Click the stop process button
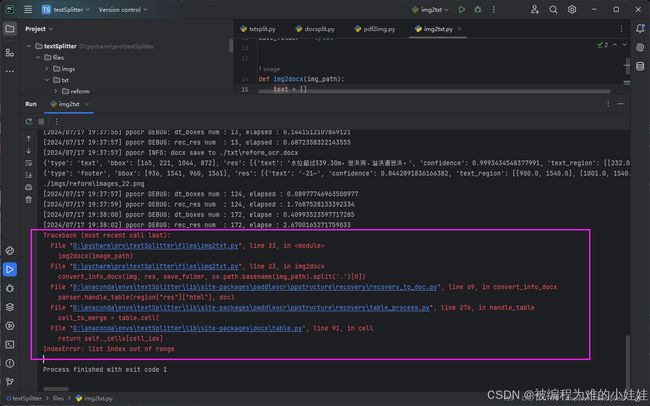Image resolution: width=650 pixels, height=406 pixels. coord(41,122)
